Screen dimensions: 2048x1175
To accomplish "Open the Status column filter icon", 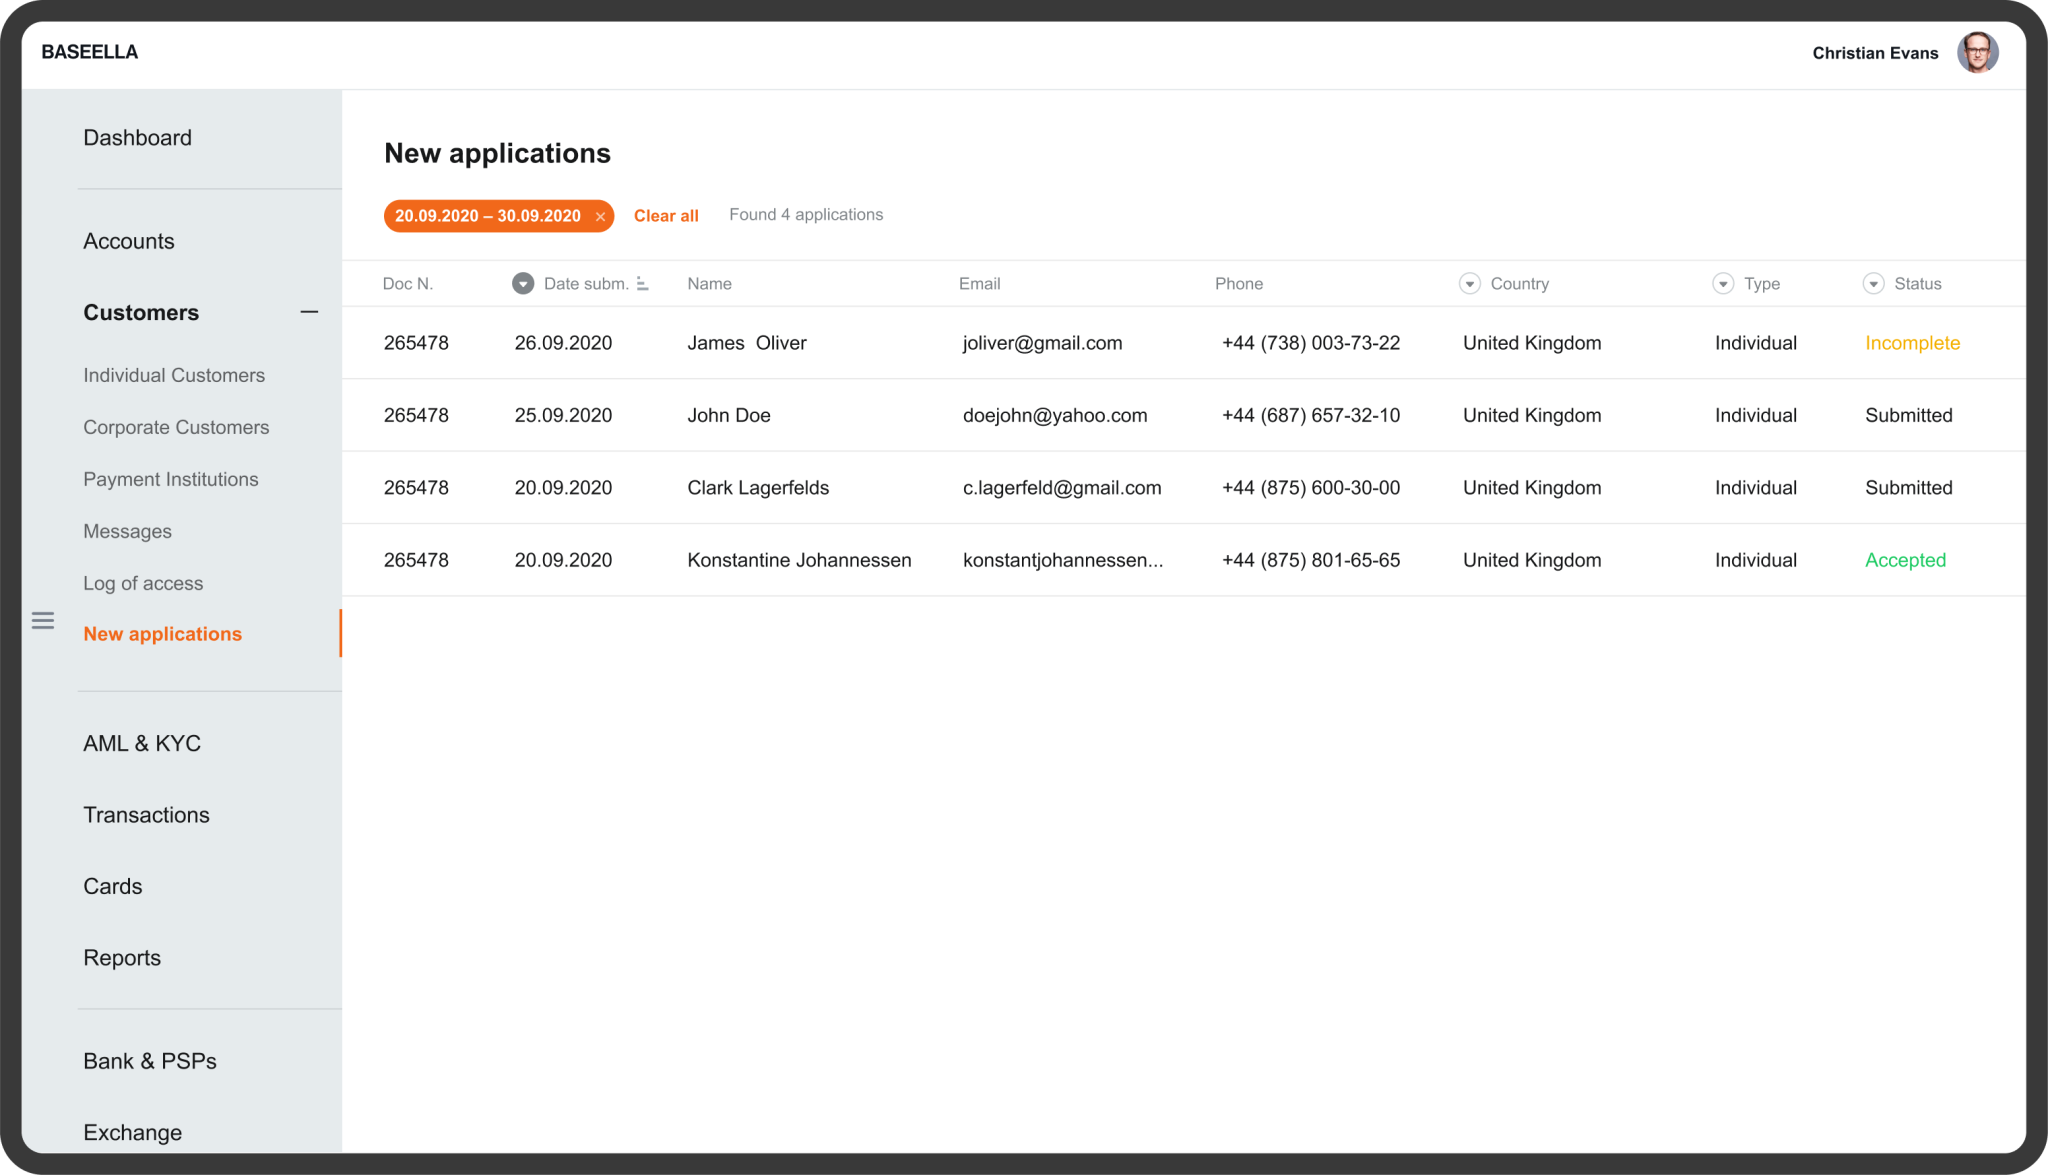I will (x=1872, y=283).
